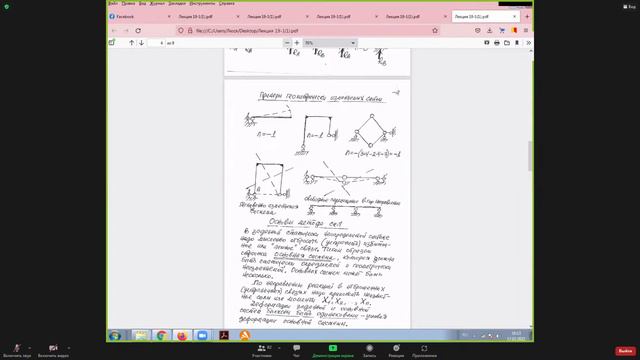The image size is (640, 360).
Task: Click the tracking protection shield in address bar
Action: coord(181,31)
